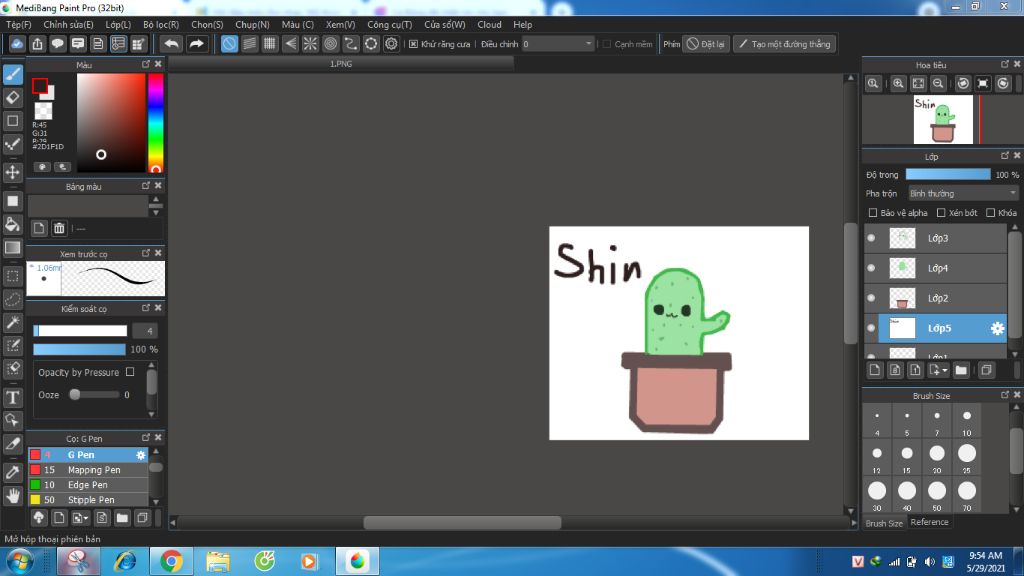Tick the Opacity by Pressure checkbox

130,372
